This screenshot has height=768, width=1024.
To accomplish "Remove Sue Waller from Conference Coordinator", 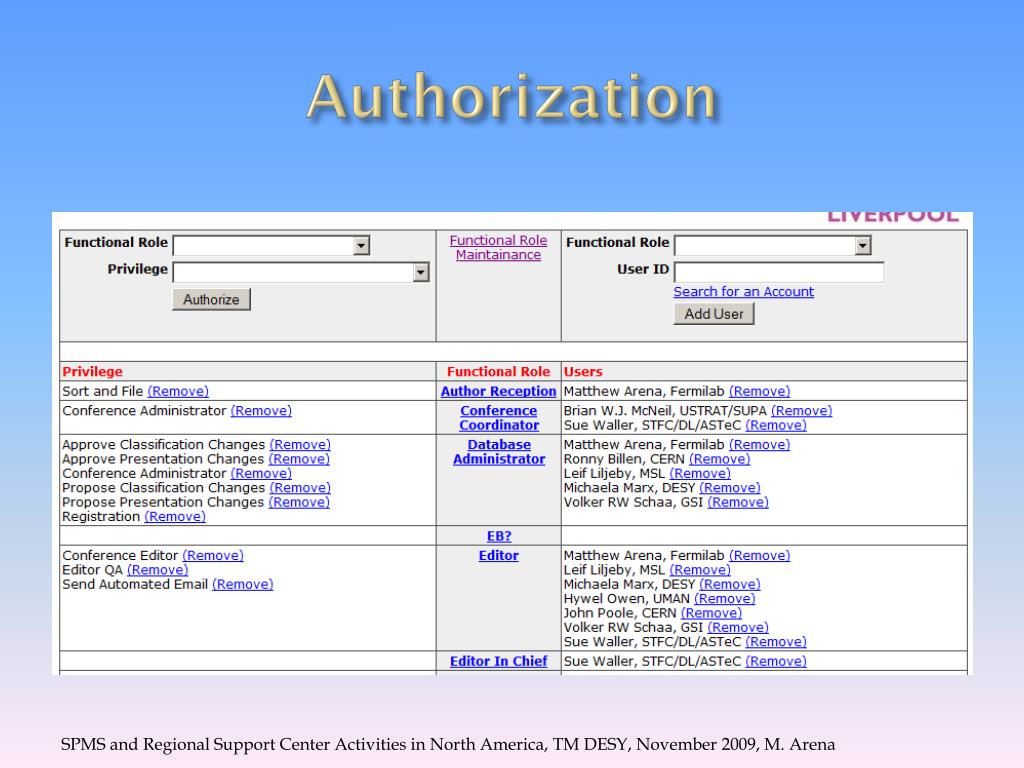I will pyautogui.click(x=776, y=425).
